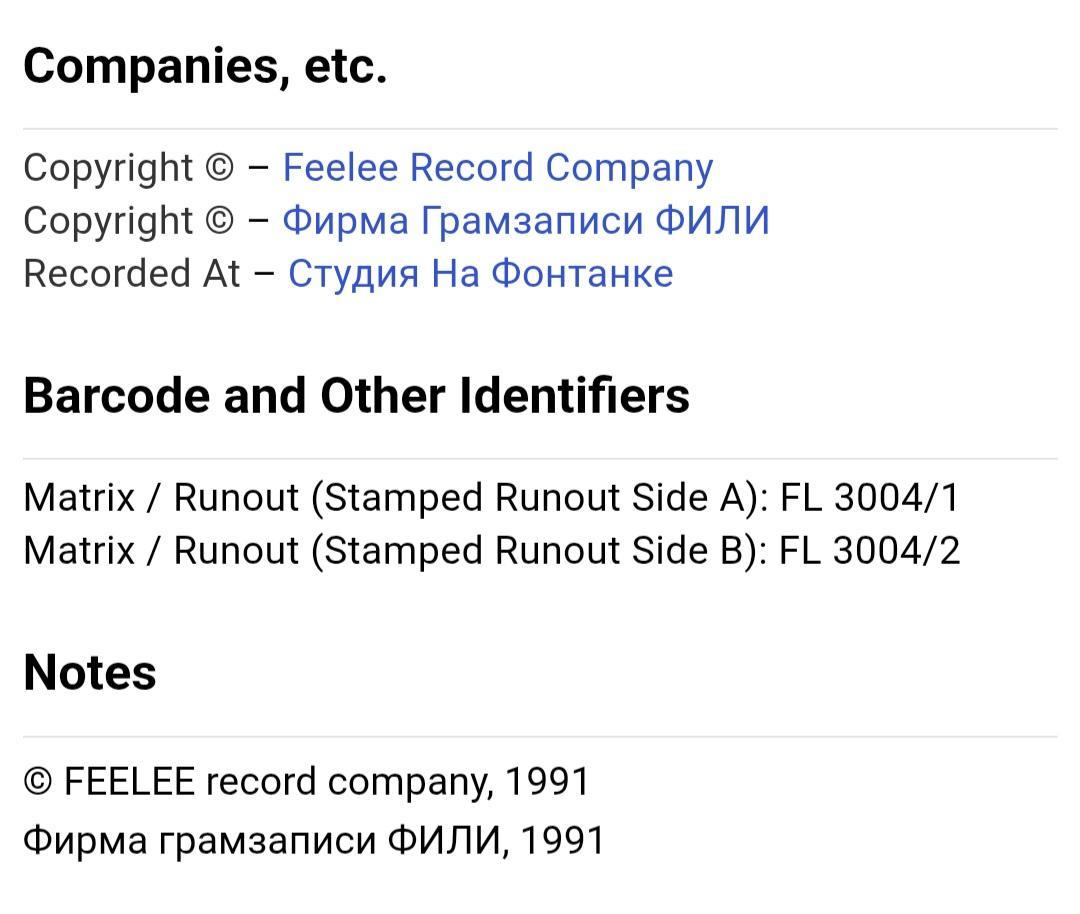This screenshot has width=1080, height=914.
Task: Click the Companies, etc. section heading
Action: pyautogui.click(x=205, y=66)
